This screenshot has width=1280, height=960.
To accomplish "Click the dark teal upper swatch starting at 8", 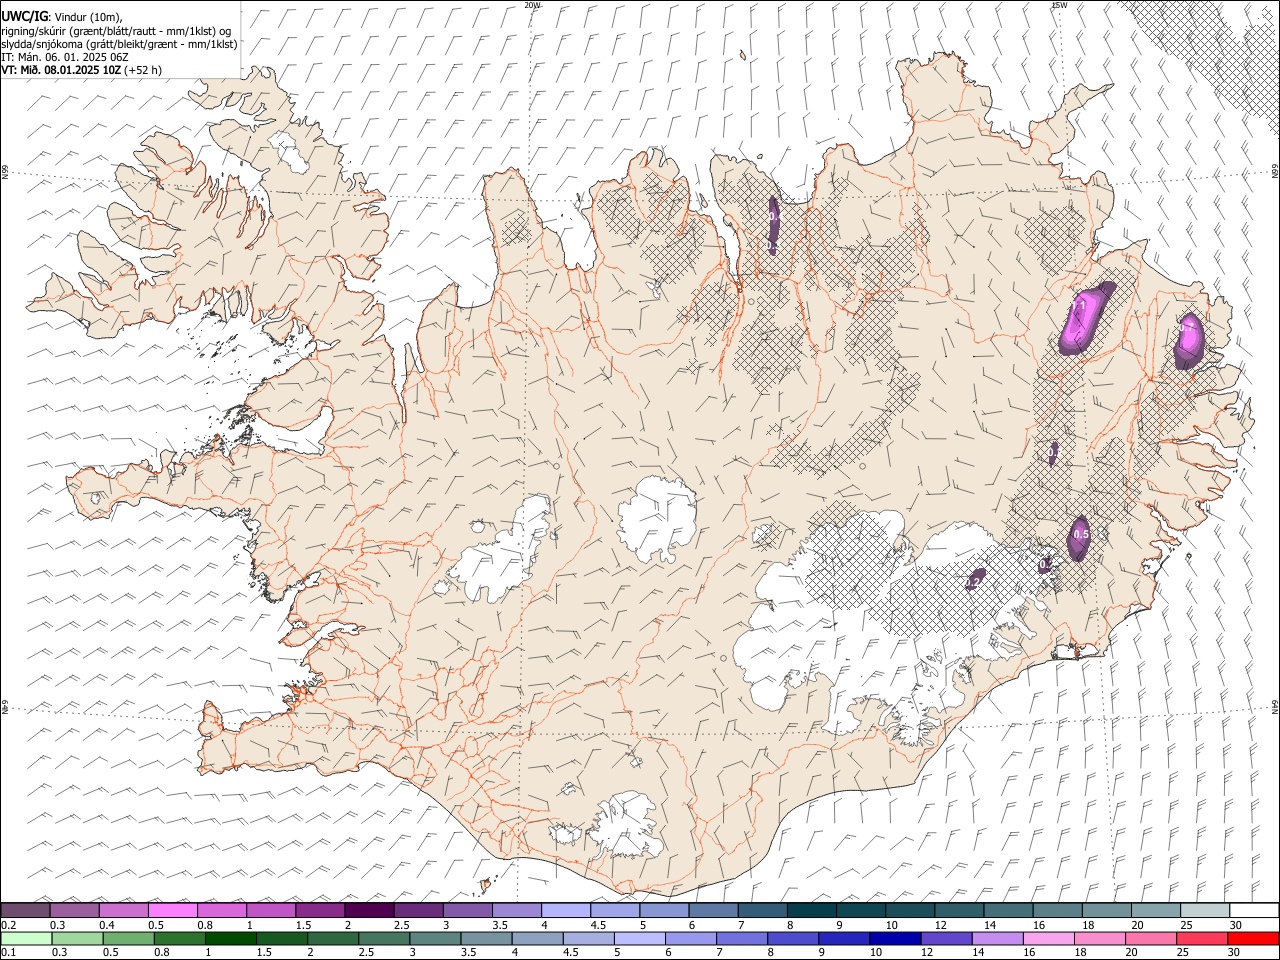I will coord(811,910).
